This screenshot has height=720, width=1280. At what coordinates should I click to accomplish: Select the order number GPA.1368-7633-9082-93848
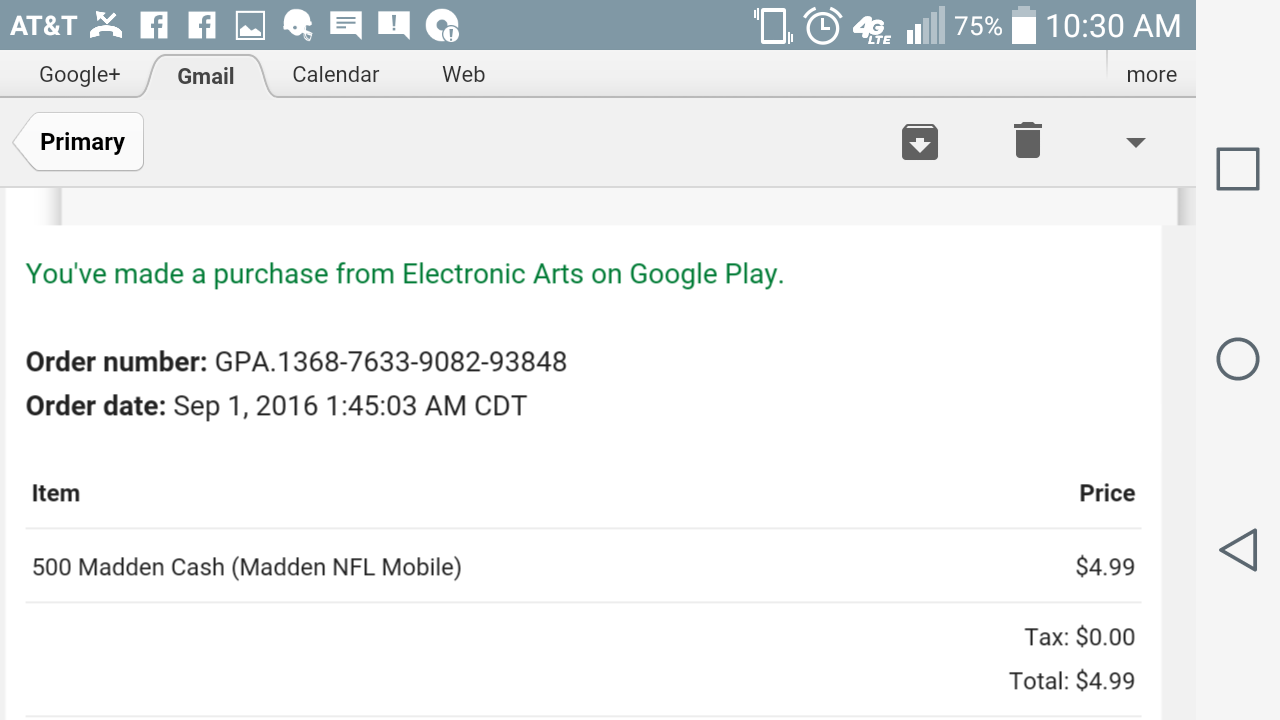tap(391, 362)
